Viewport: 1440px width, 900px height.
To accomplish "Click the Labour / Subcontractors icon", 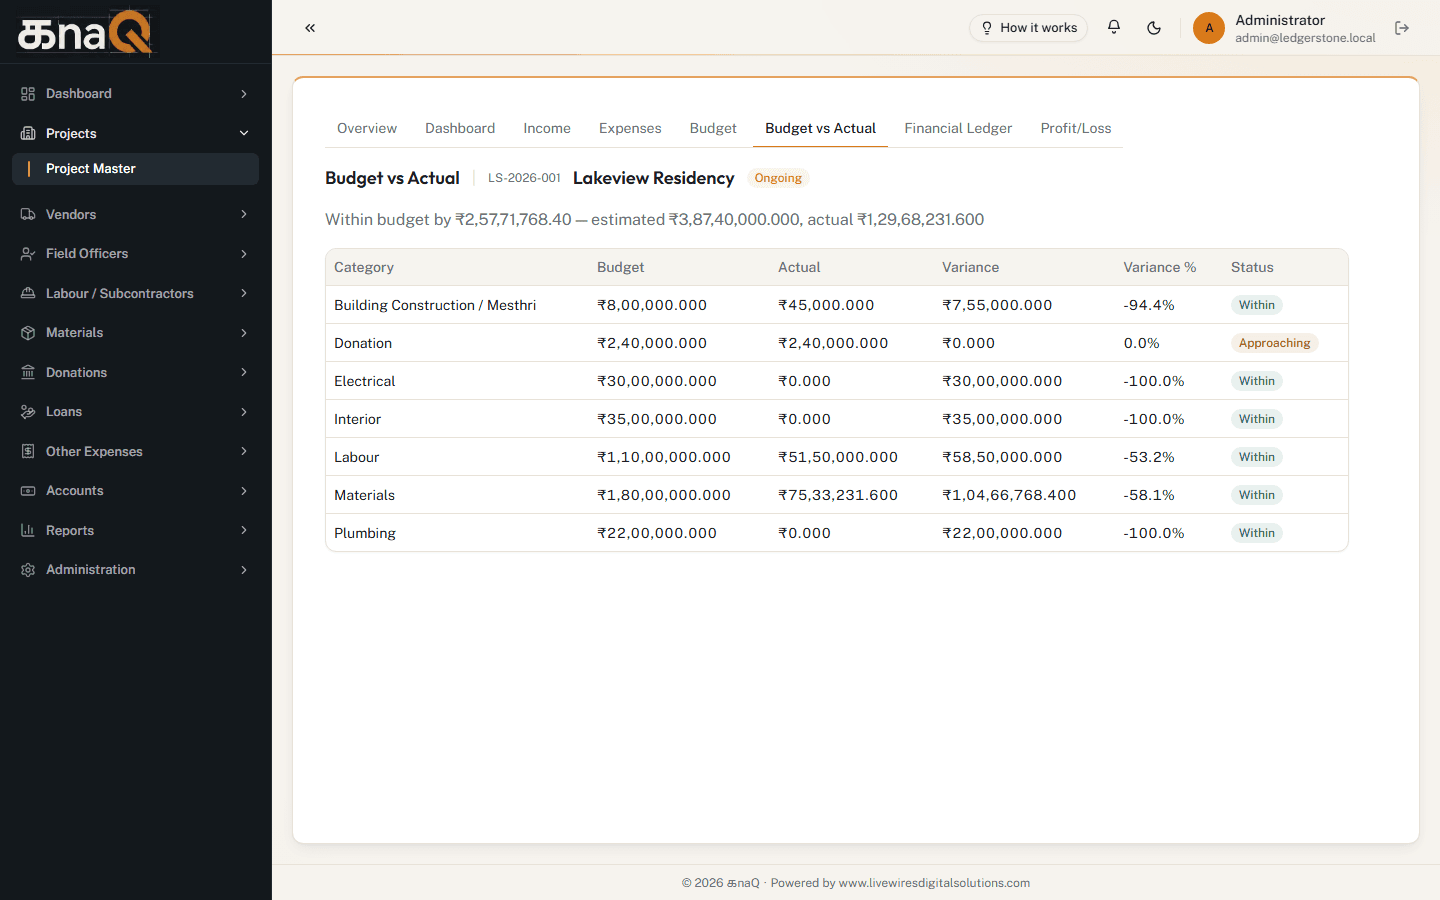I will coord(28,293).
